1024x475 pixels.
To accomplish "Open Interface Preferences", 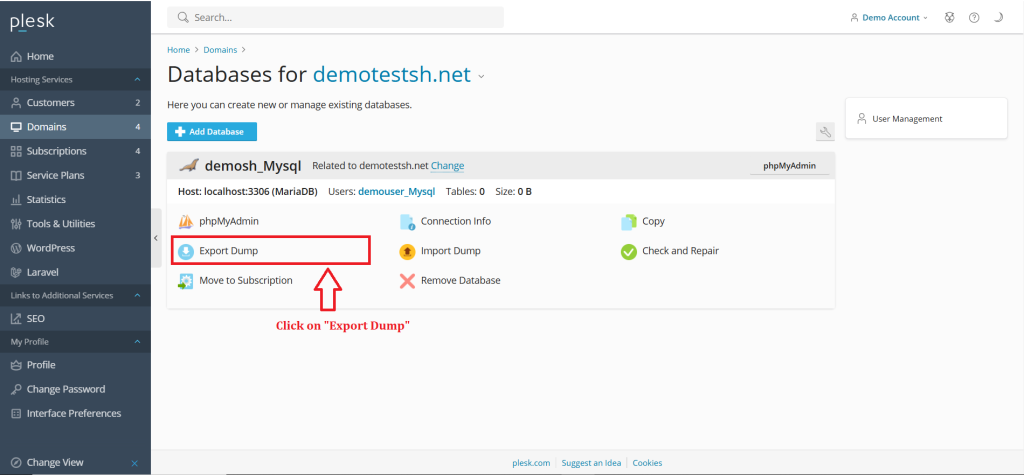I will 75,413.
